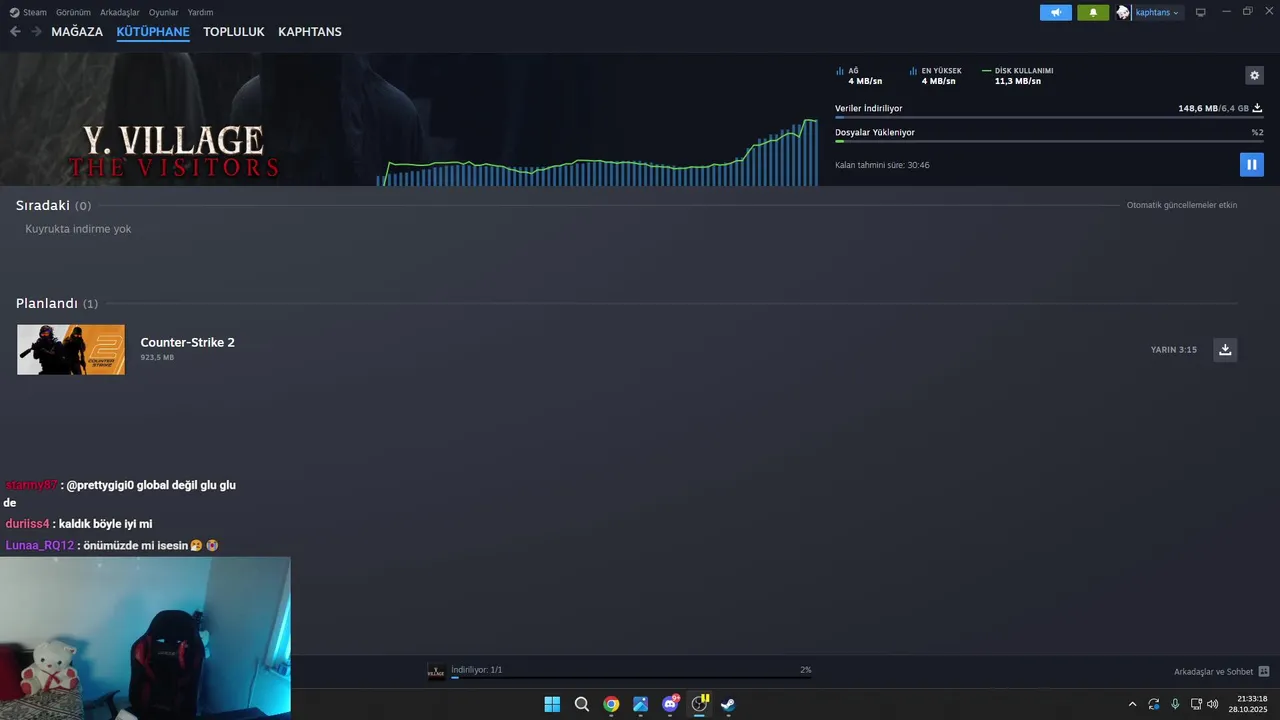Open OBS Studio from the taskbar

pyautogui.click(x=699, y=704)
